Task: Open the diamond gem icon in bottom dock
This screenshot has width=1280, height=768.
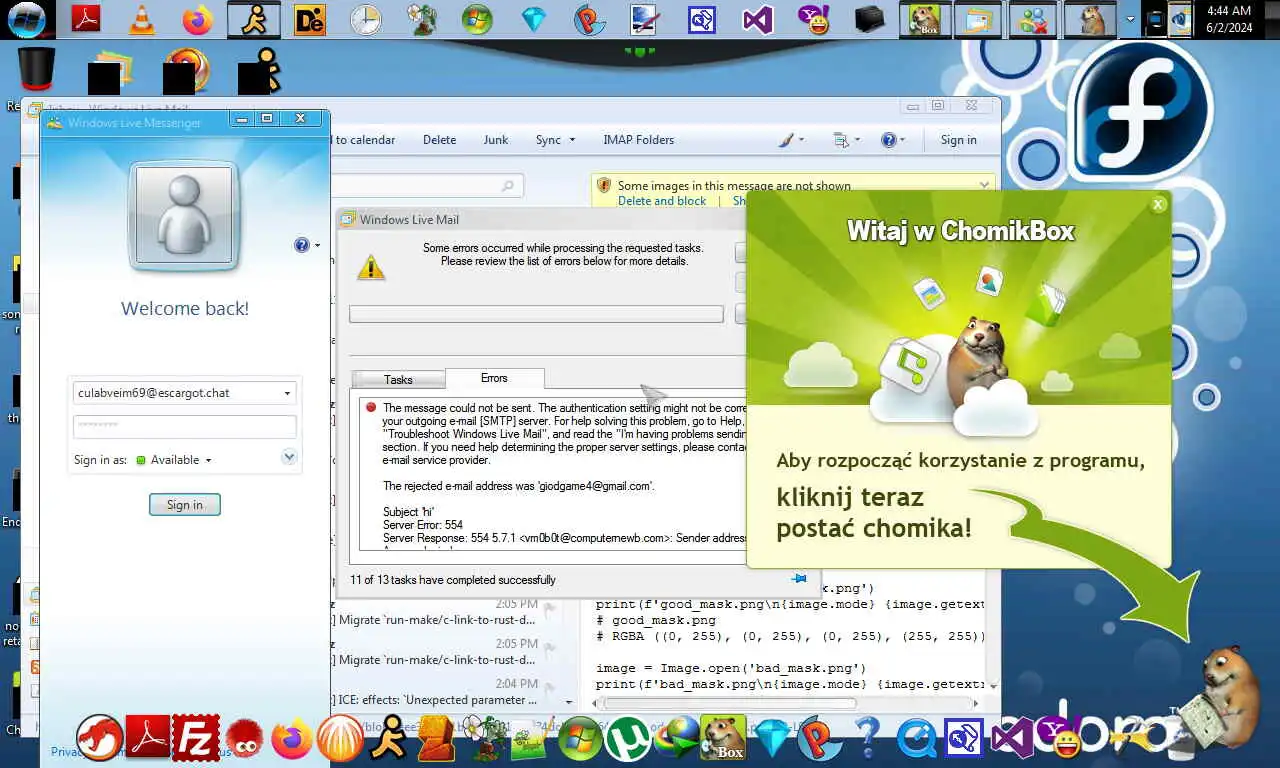Action: 772,739
